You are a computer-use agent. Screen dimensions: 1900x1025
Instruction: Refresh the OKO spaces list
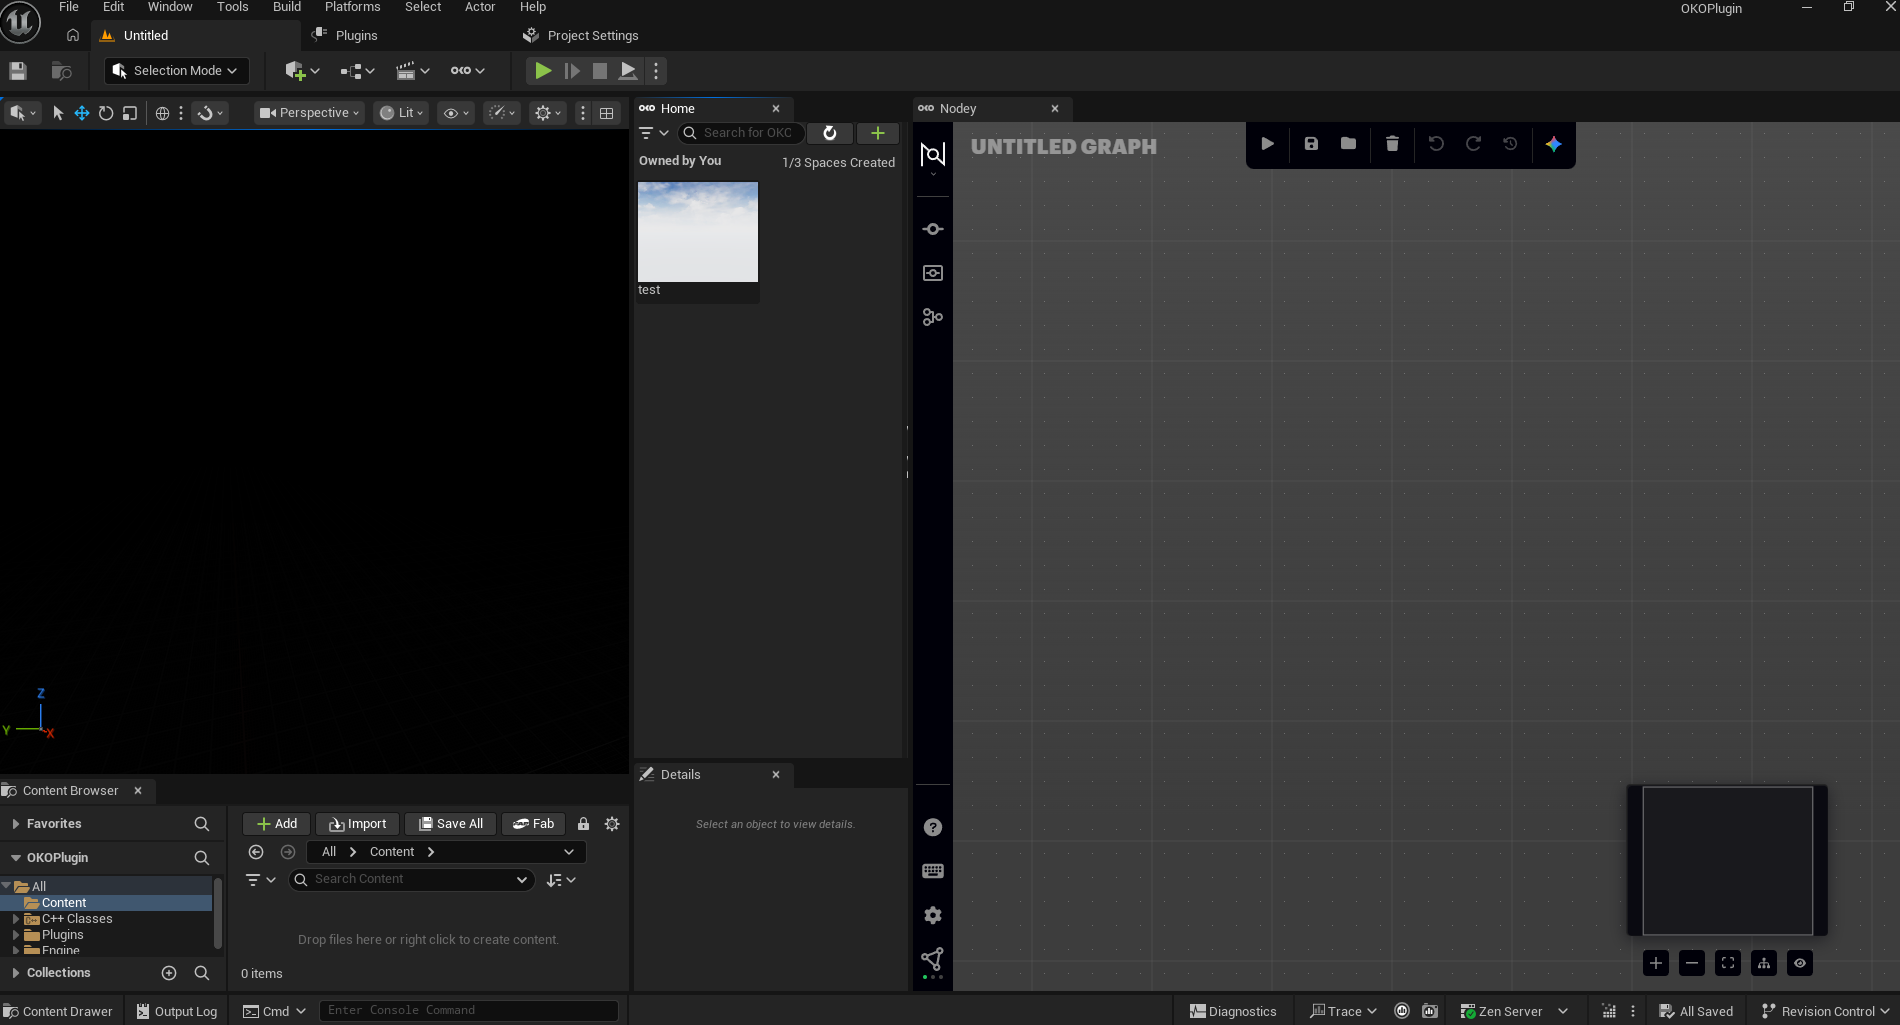point(830,133)
